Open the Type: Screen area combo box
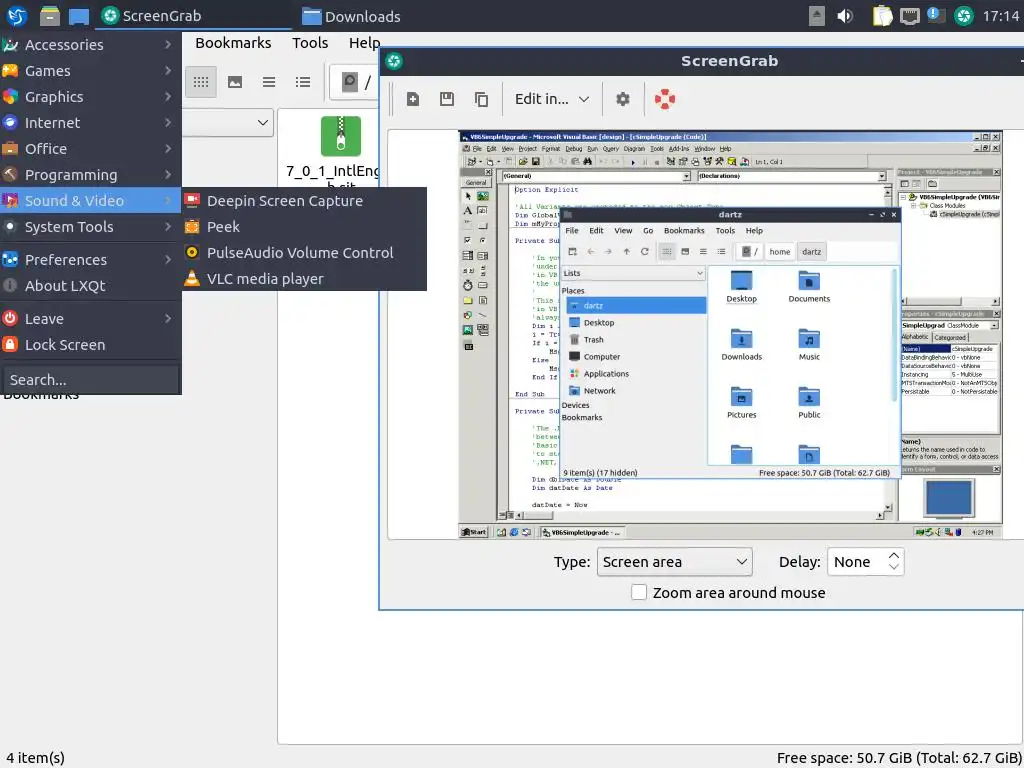The height and width of the screenshot is (768, 1024). tap(675, 562)
